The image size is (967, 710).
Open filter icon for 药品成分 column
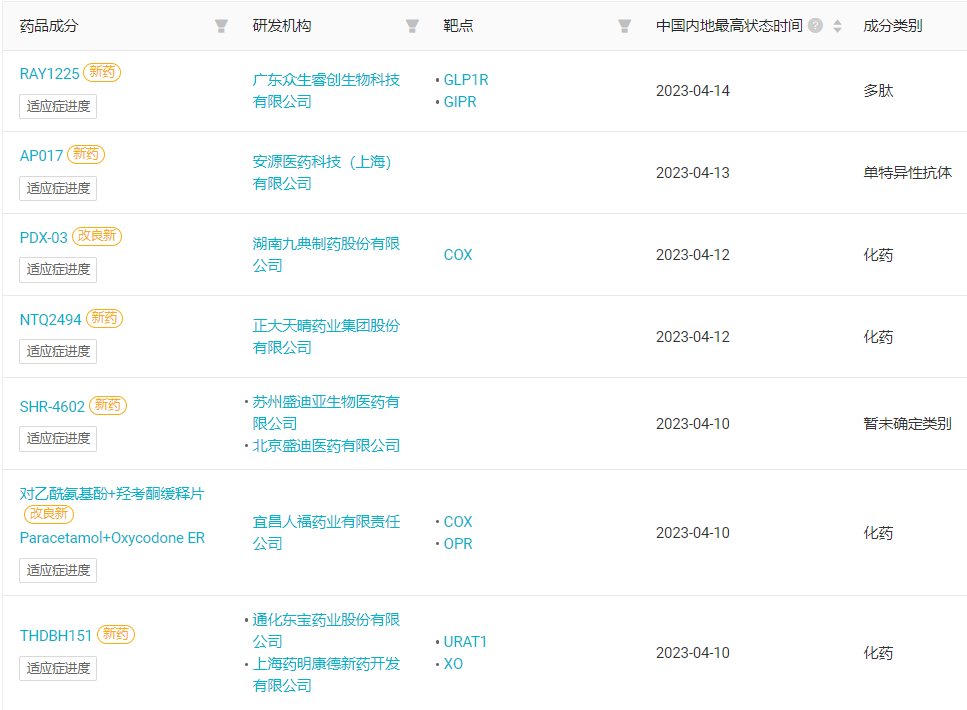tap(221, 26)
